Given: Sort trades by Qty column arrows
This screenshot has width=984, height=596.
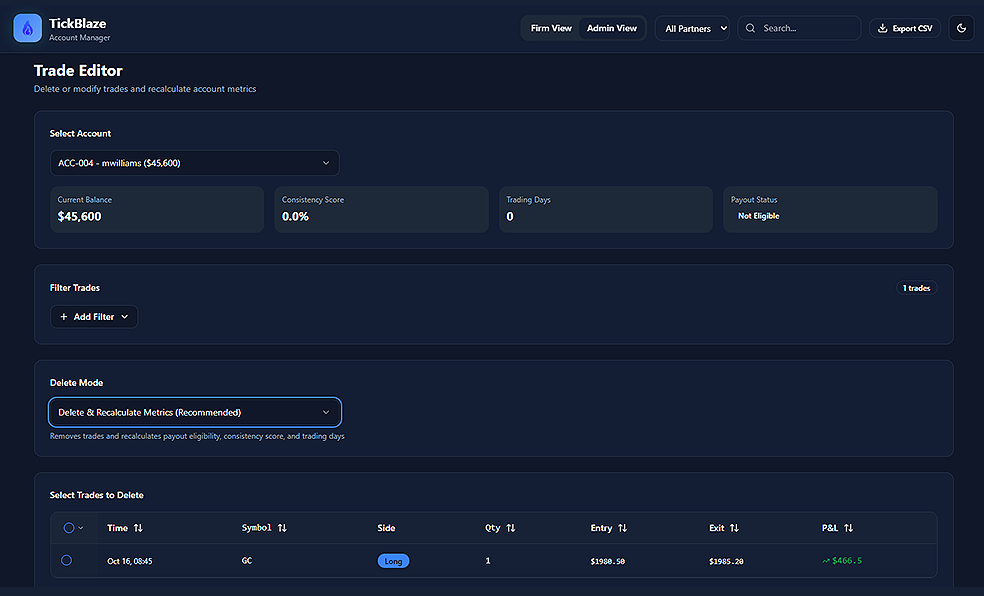Looking at the screenshot, I should [511, 528].
